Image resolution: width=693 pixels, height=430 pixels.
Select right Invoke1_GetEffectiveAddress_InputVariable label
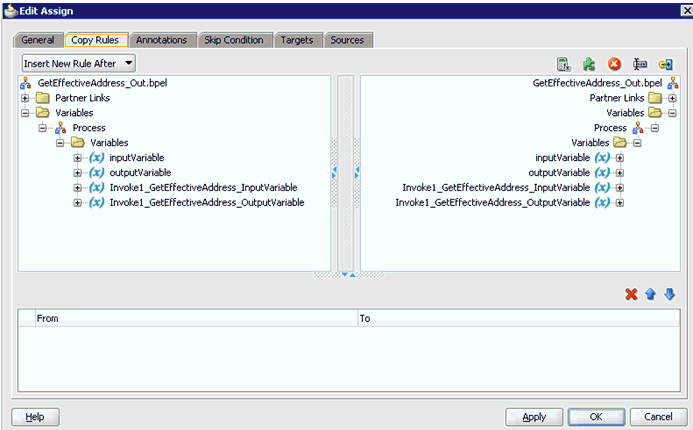click(x=496, y=187)
